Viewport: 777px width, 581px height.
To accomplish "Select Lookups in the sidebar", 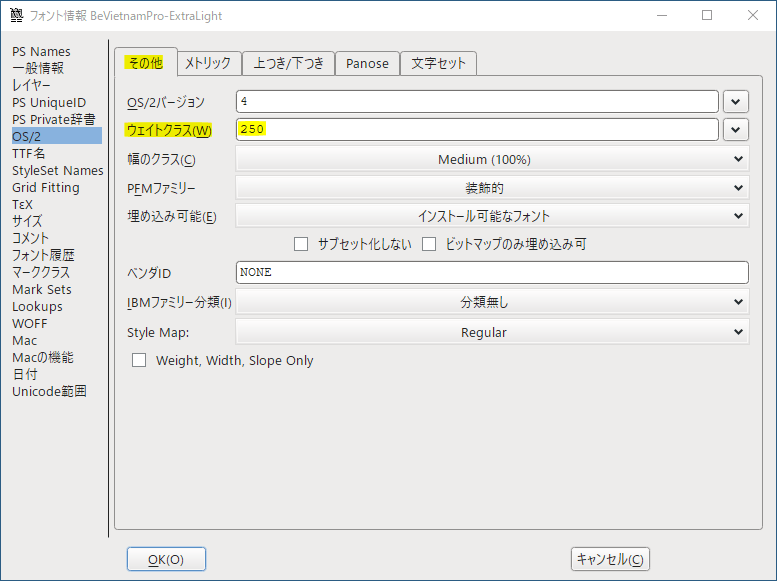I will [37, 306].
